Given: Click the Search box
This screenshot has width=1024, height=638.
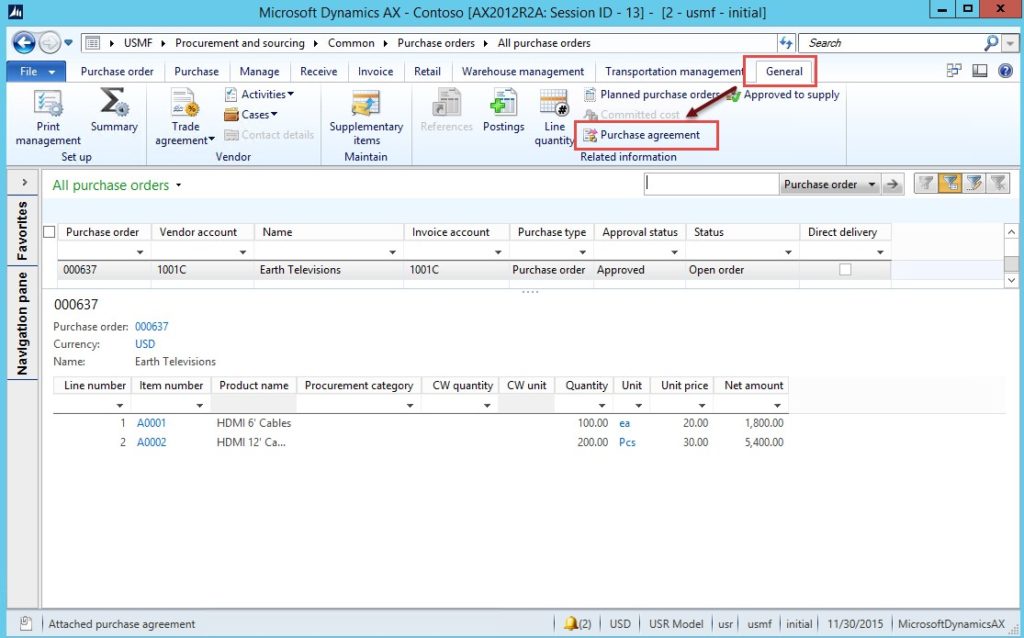Looking at the screenshot, I should 891,43.
